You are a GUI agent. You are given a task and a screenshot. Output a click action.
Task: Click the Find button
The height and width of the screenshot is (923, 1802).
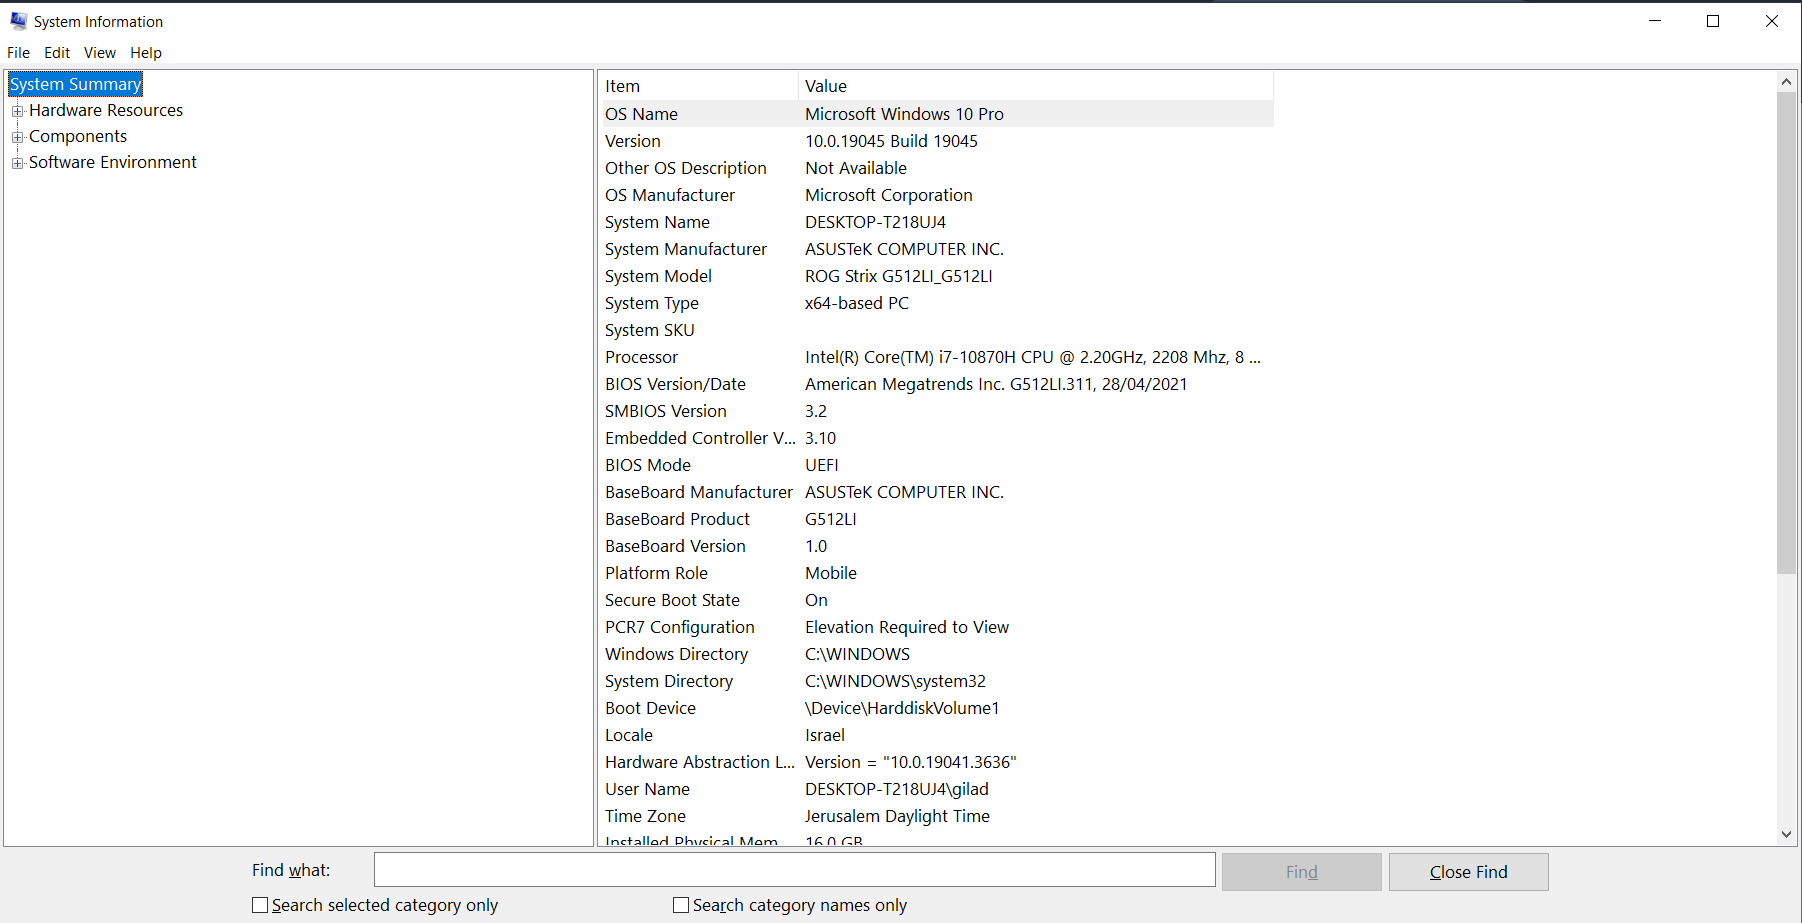click(x=1301, y=872)
